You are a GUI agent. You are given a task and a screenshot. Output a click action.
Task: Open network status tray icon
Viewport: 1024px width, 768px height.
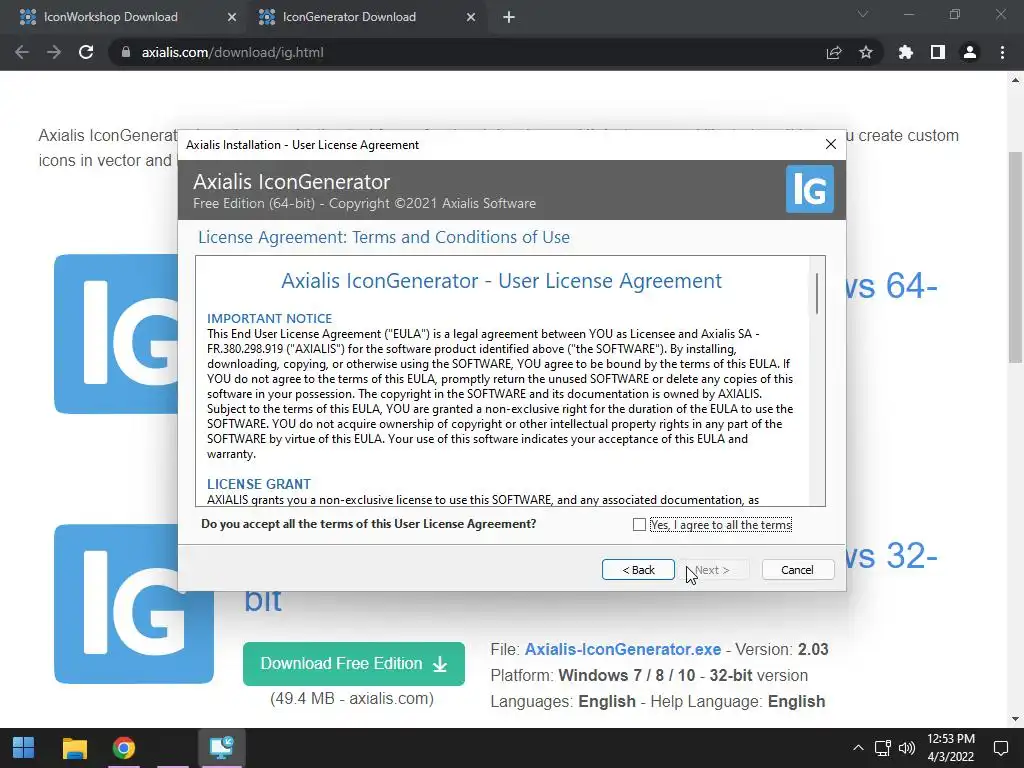click(x=883, y=748)
